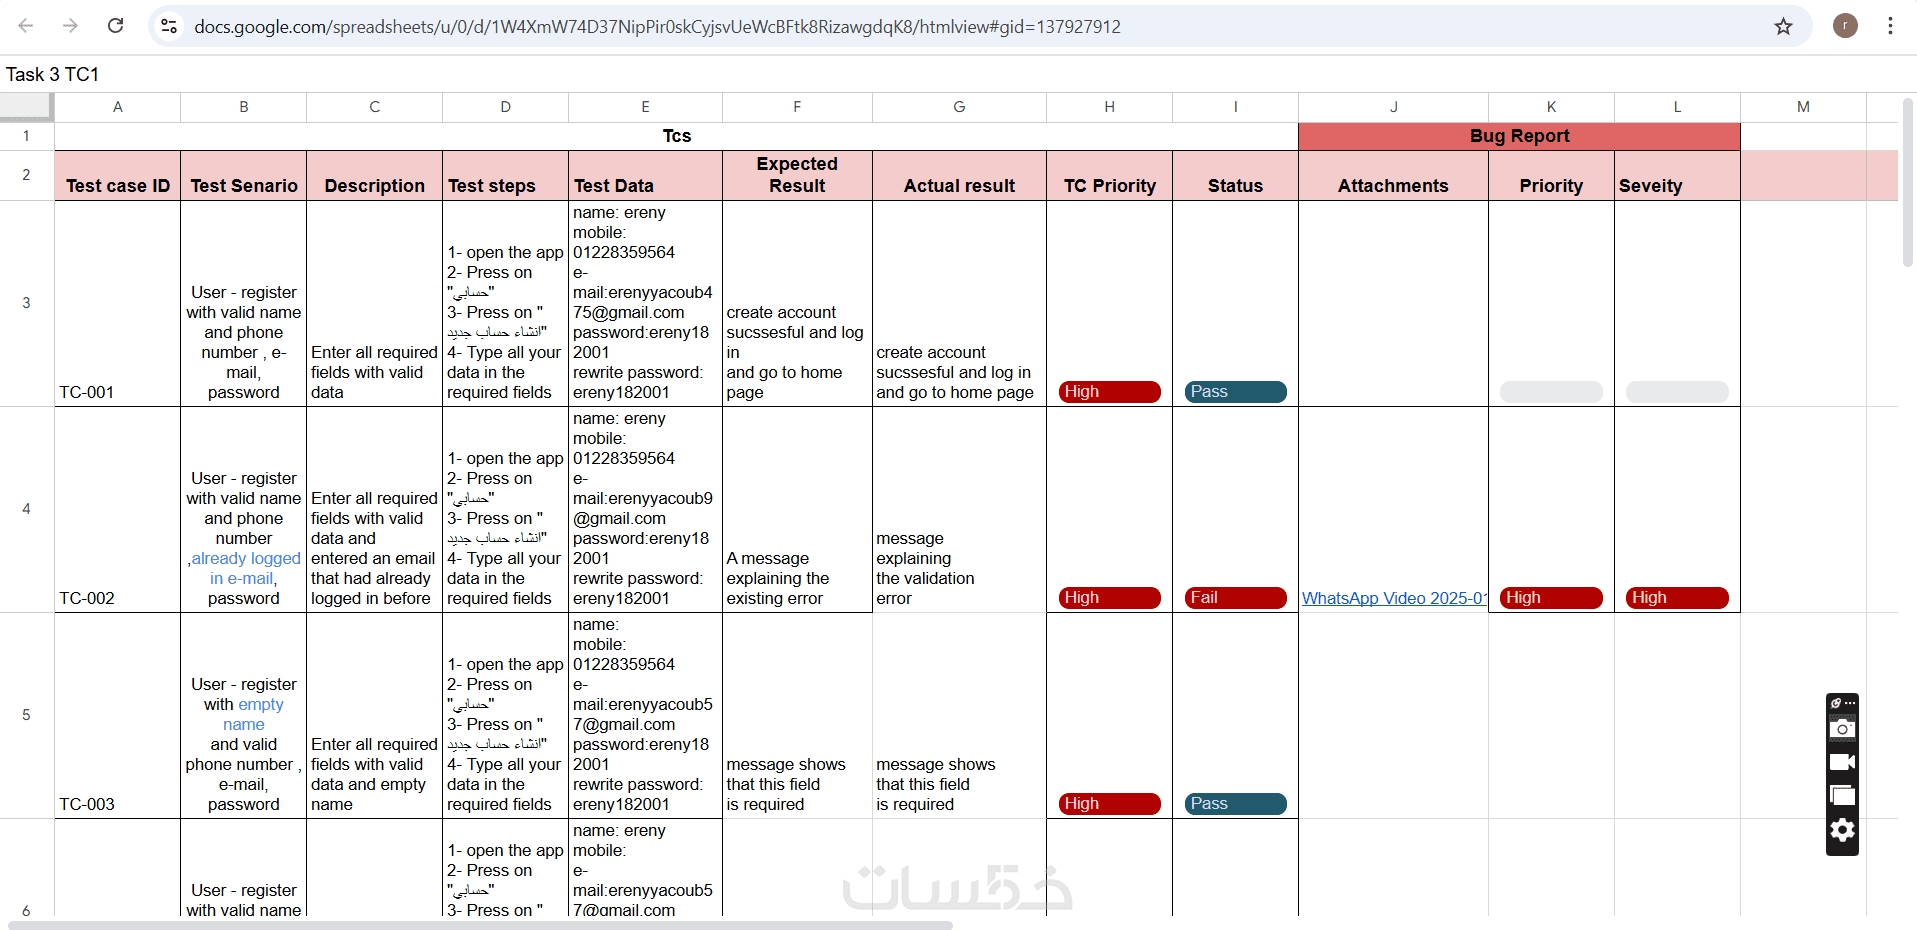The image size is (1917, 930).
Task: Select column D header
Action: pyautogui.click(x=506, y=107)
